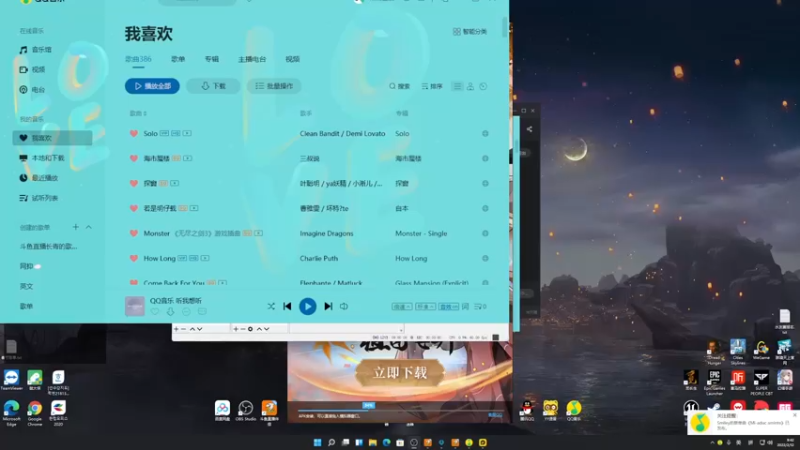Image resolution: width=800 pixels, height=450 pixels.
Task: Open OBS Studio desktop icon
Action: click(x=245, y=411)
